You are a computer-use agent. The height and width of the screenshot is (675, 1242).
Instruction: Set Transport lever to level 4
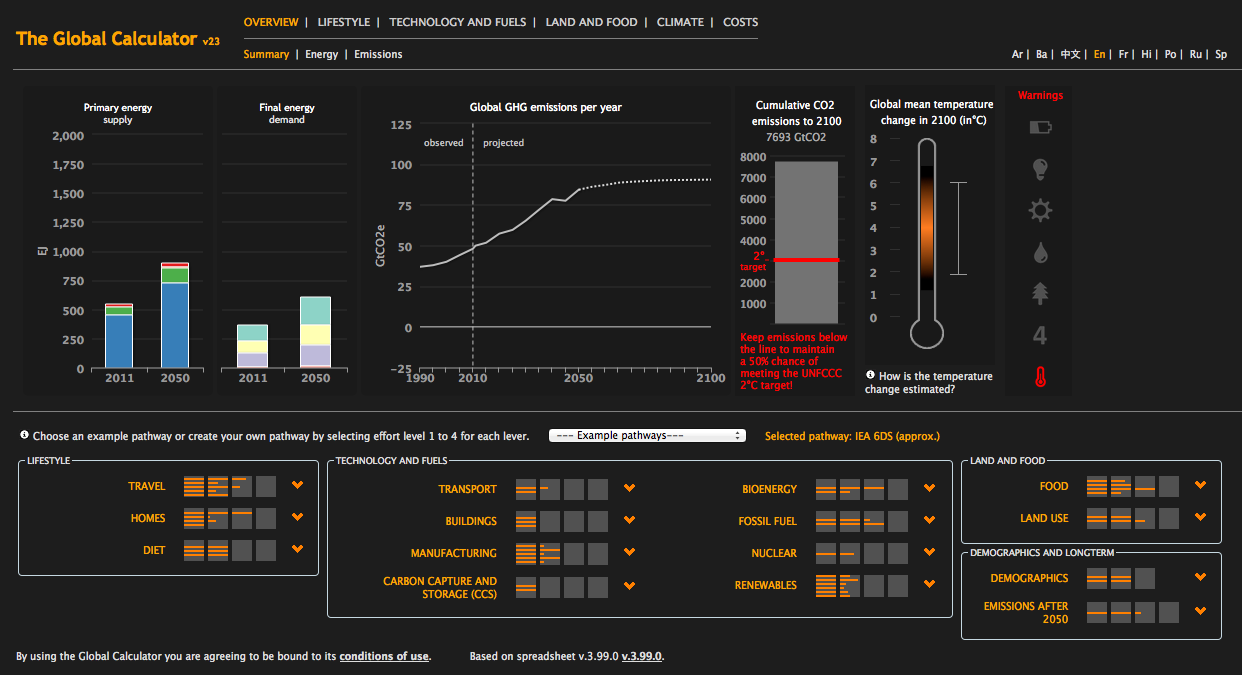(598, 490)
